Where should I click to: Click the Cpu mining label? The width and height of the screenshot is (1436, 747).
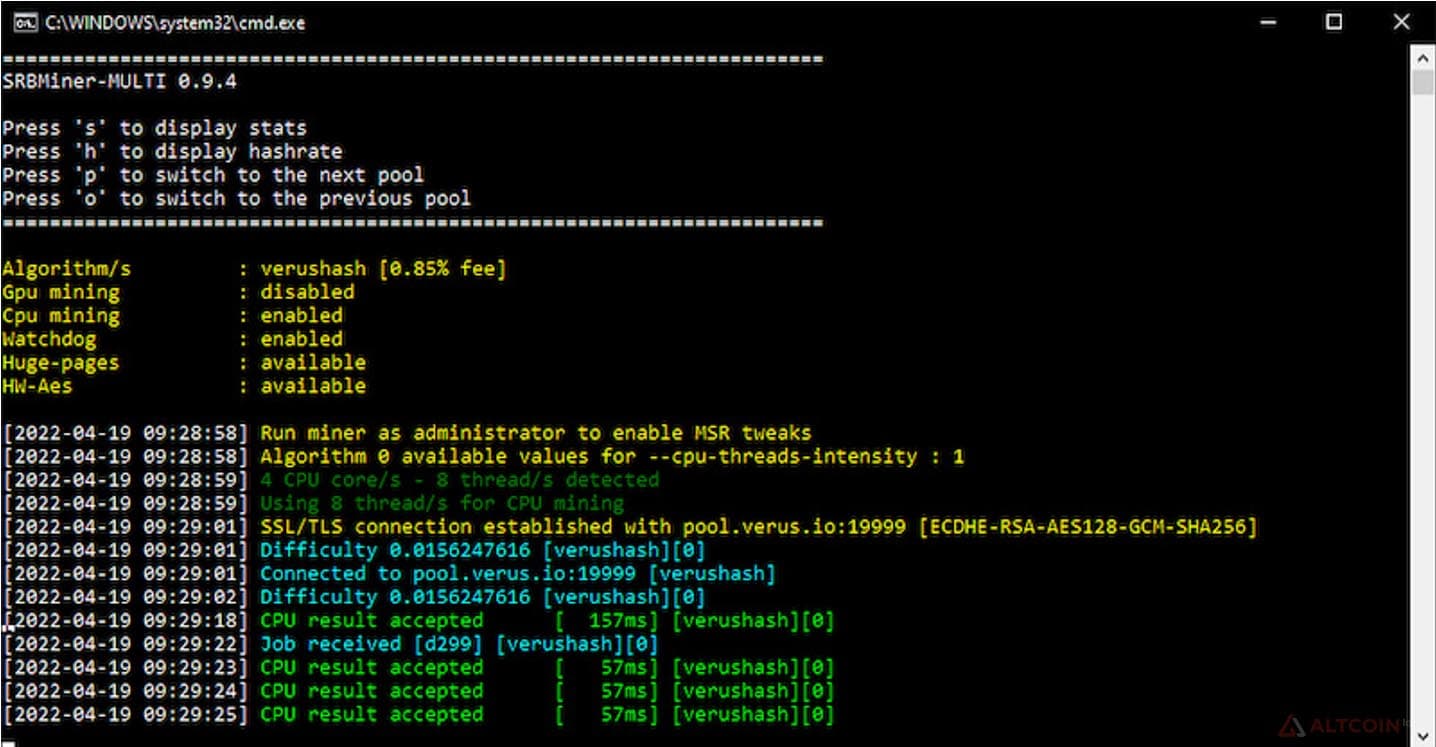(61, 316)
